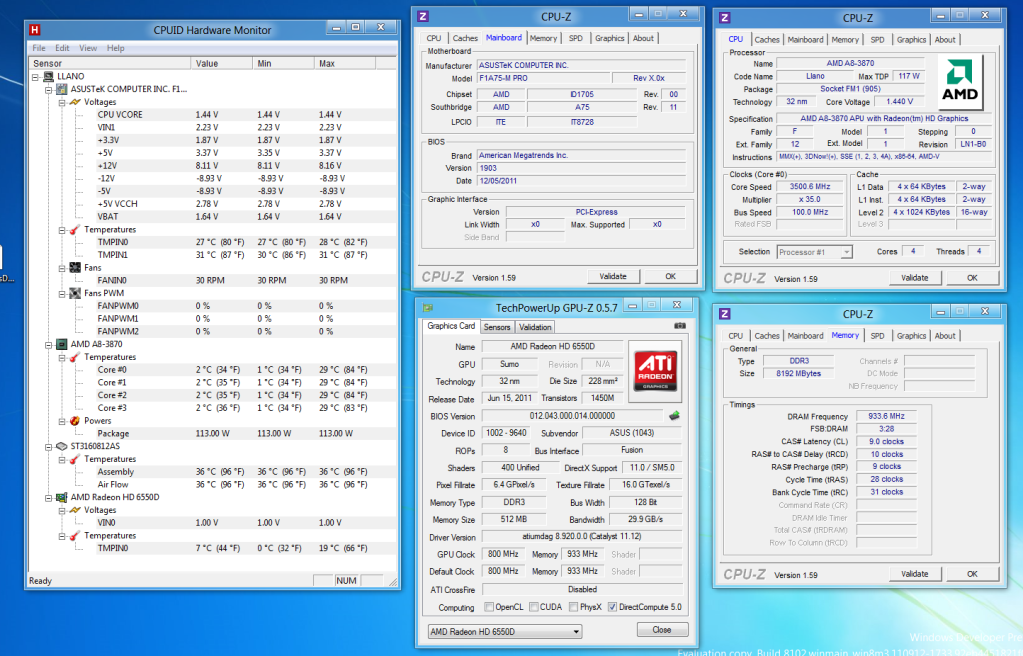Collapse the ASUSTeK COMPUTER INC. node

[x=48, y=89]
